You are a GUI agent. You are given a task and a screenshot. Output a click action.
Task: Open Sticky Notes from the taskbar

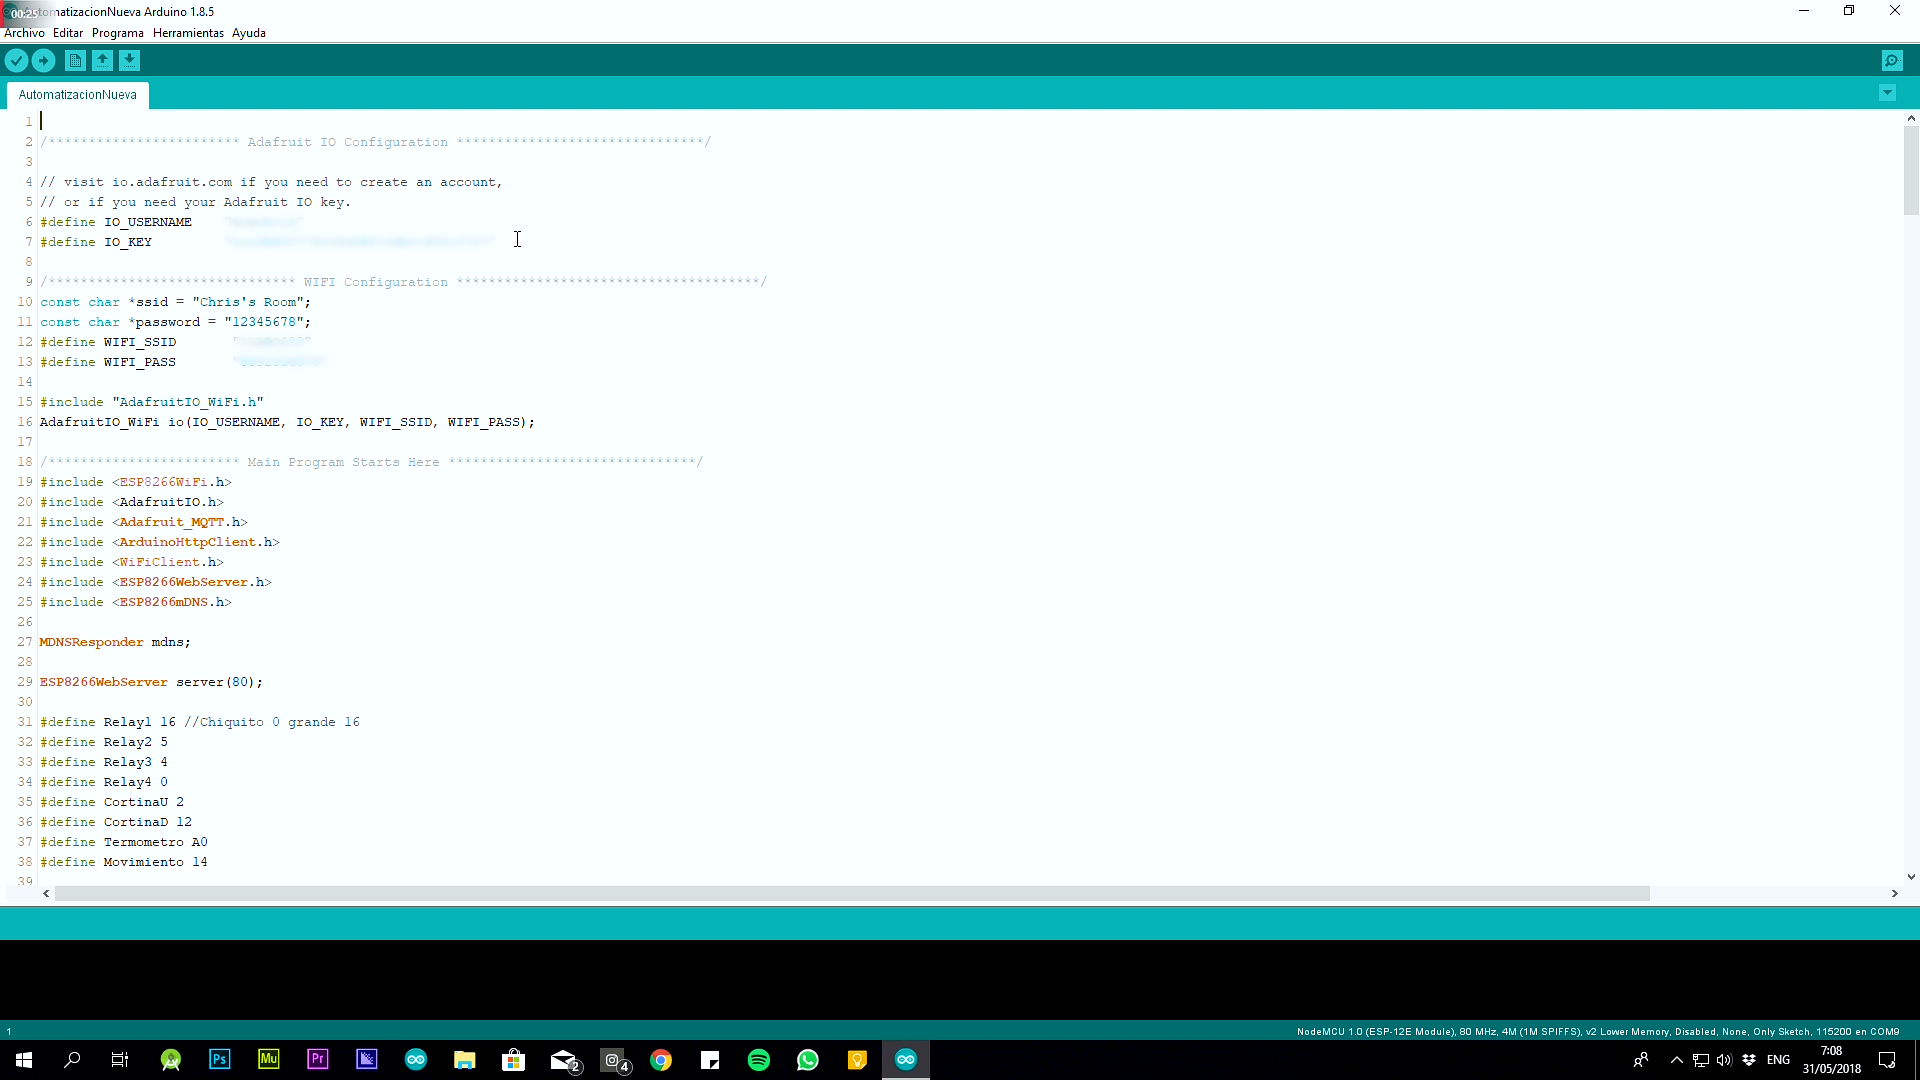click(x=710, y=1060)
